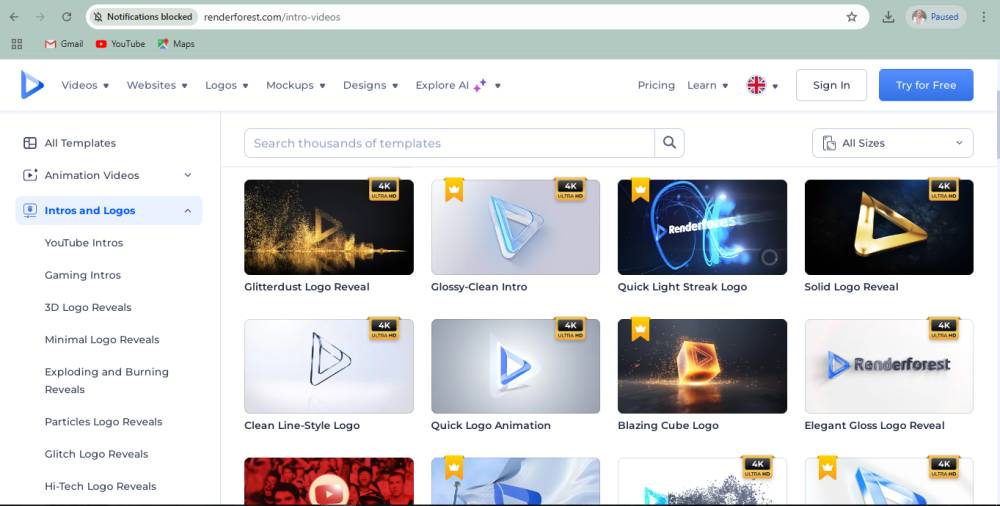Viewport: 1000px width, 506px height.
Task: Click the Try for Free button
Action: (x=926, y=85)
